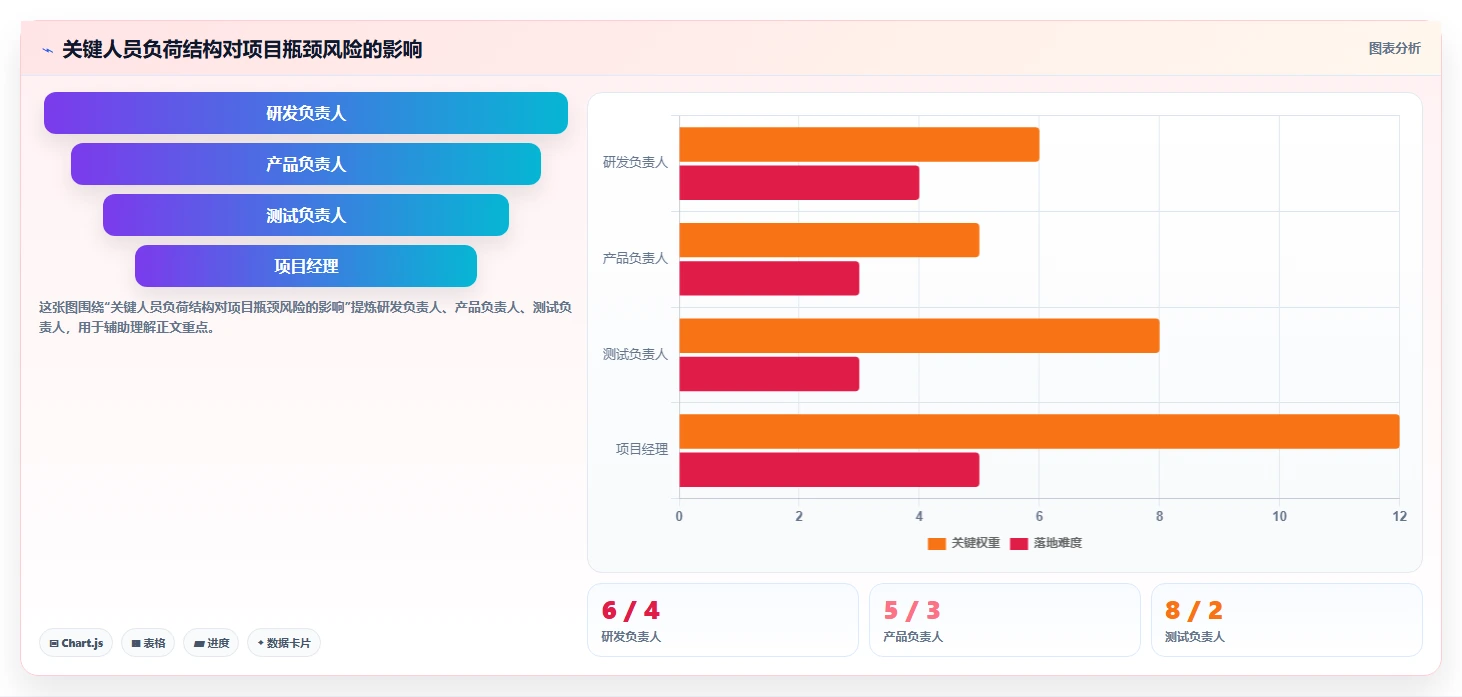Click the lightning icon beside the title

(47, 50)
